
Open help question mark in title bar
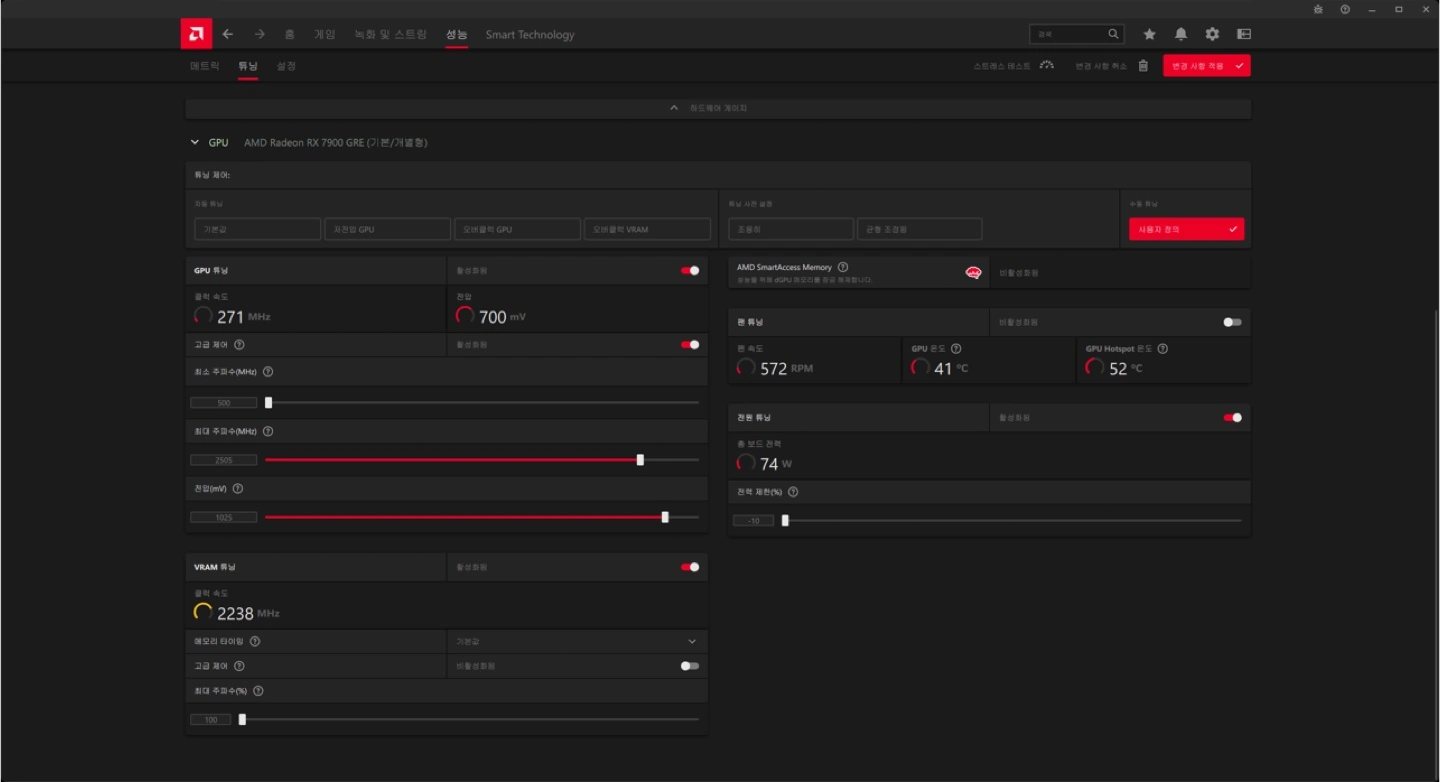click(1345, 9)
